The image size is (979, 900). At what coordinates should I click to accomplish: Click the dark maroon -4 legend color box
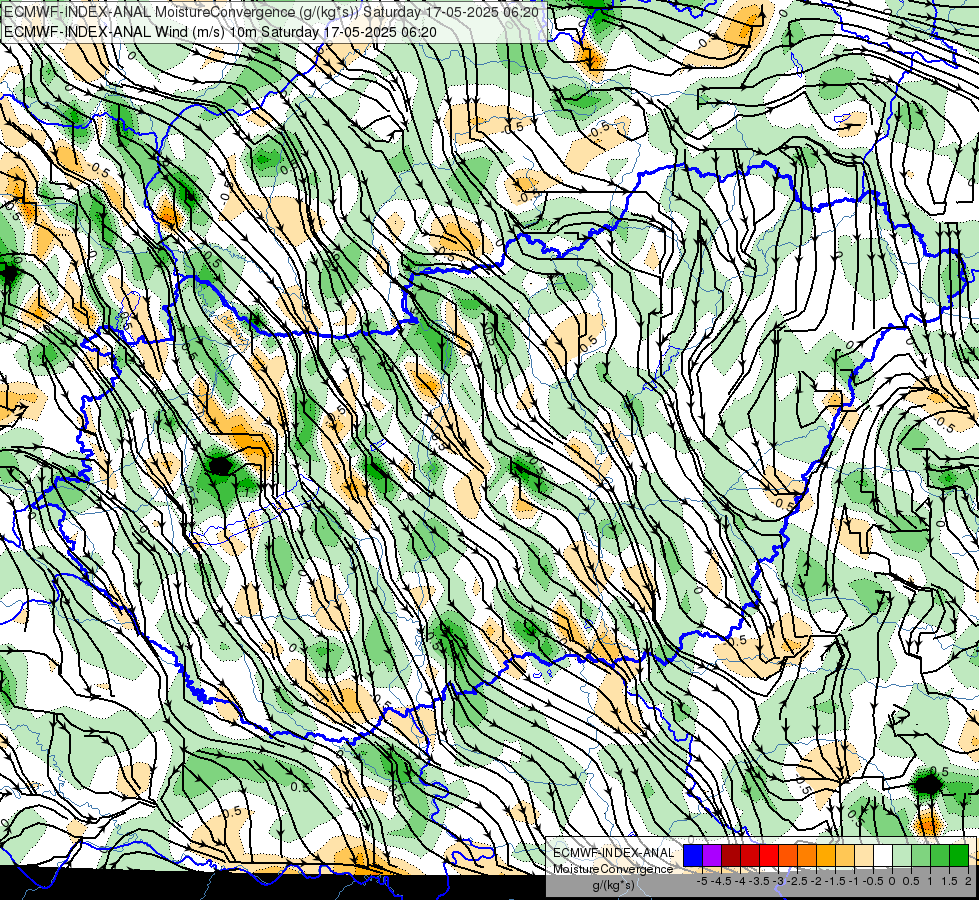coord(731,856)
